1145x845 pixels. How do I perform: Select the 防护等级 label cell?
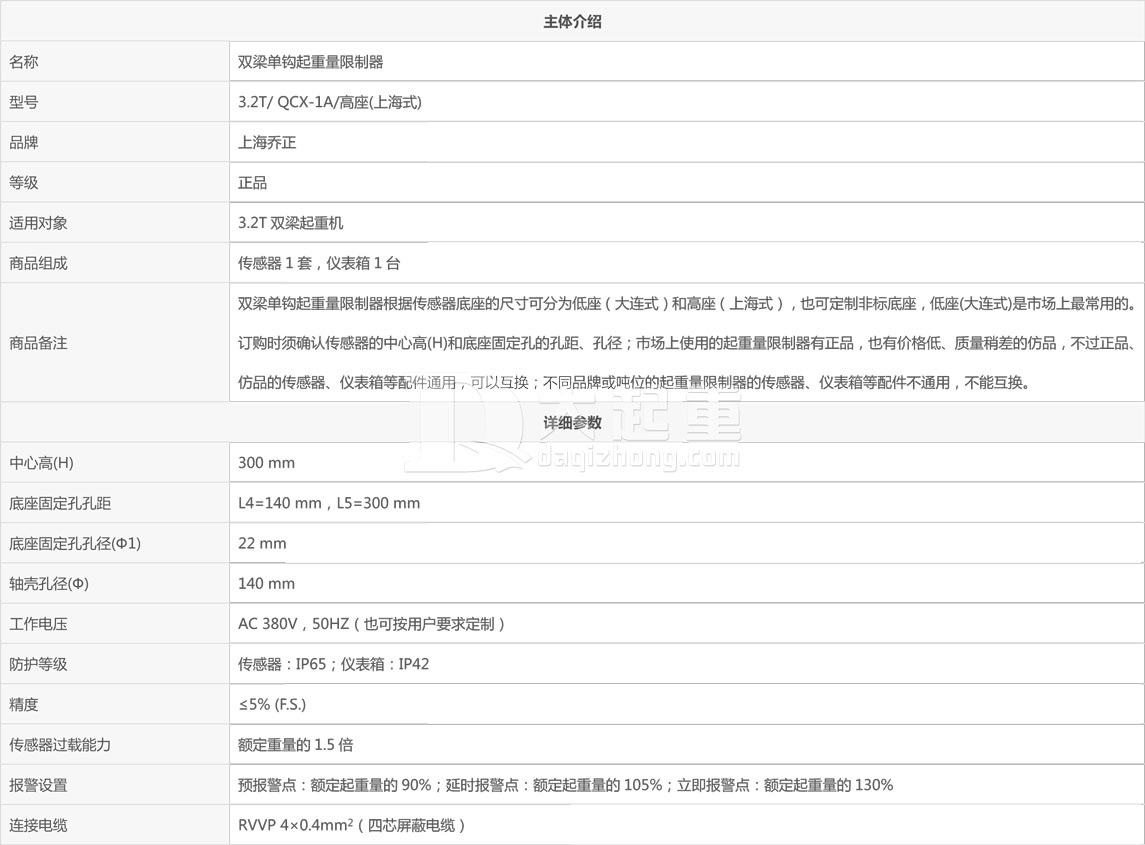(115, 664)
